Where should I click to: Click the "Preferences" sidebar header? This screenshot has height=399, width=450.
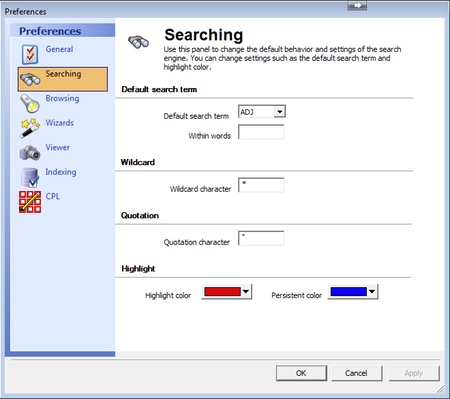[x=50, y=31]
